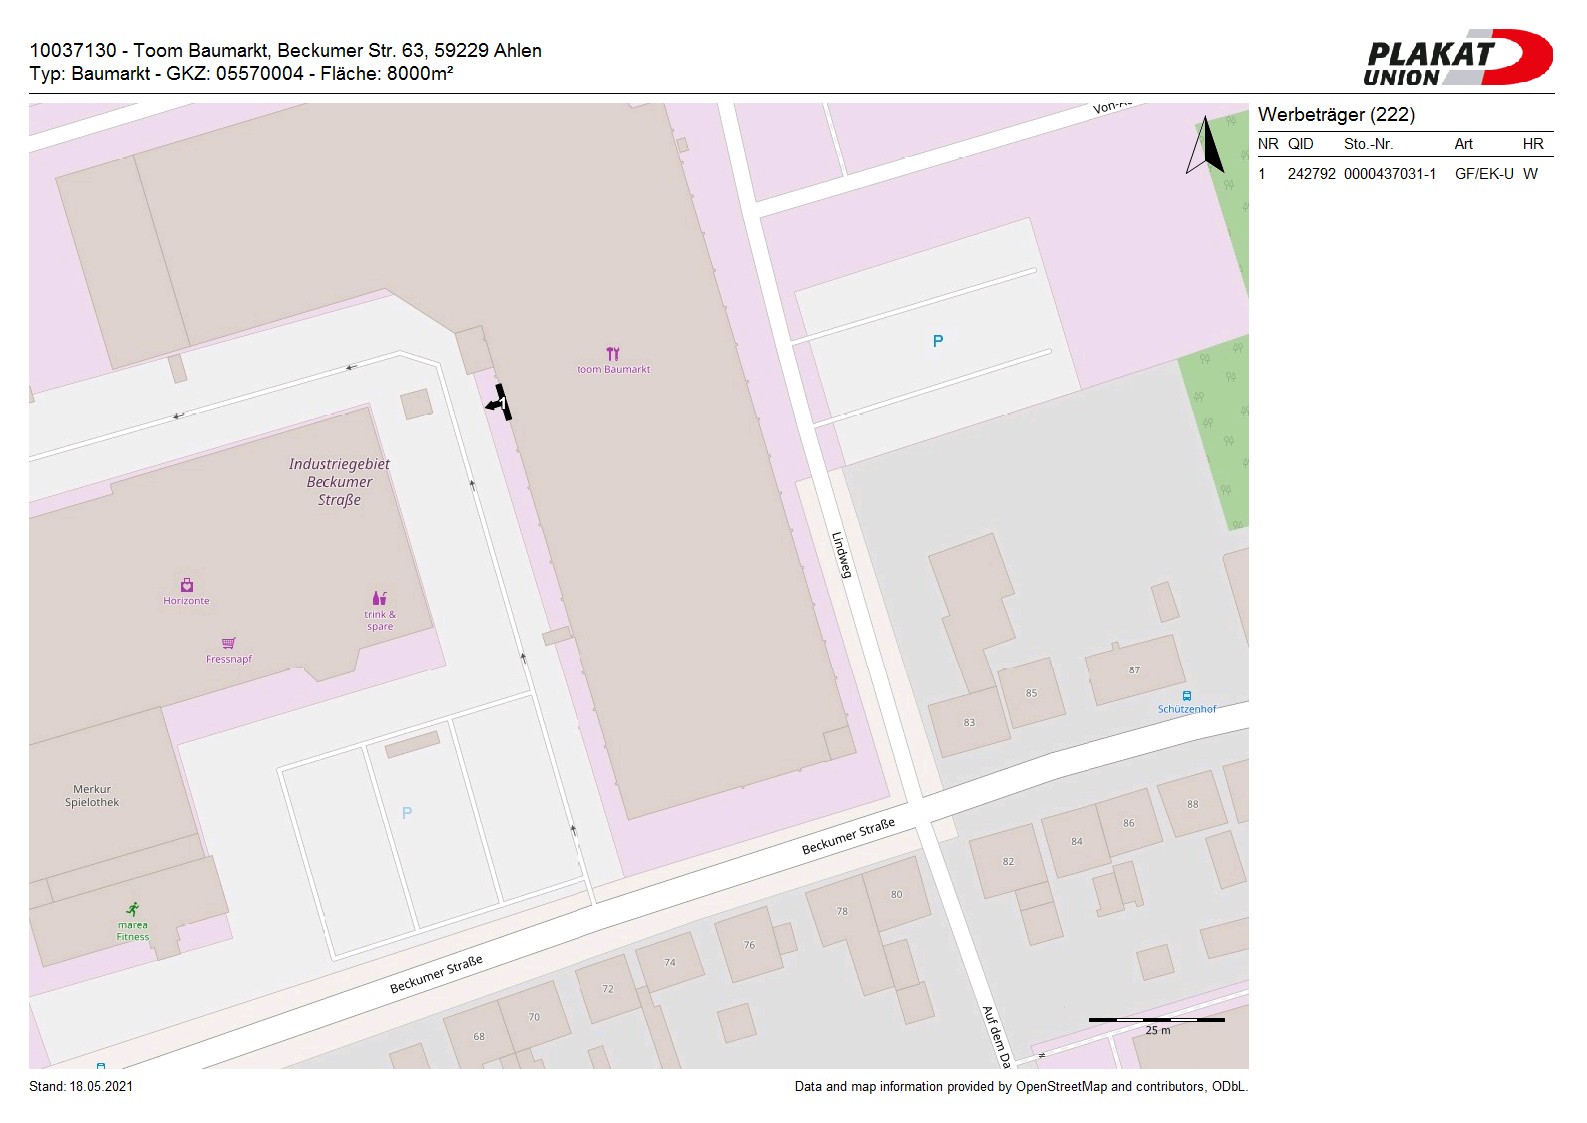Image resolution: width=1587 pixels, height=1123 pixels.
Task: Select building number 83 on the map
Action: tap(969, 722)
